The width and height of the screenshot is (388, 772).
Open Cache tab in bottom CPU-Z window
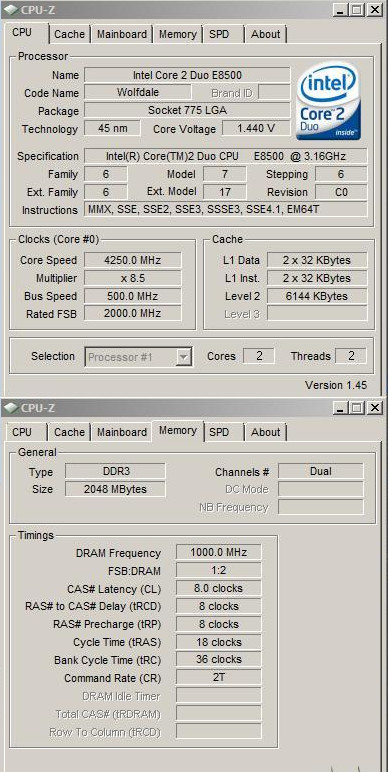[x=69, y=432]
